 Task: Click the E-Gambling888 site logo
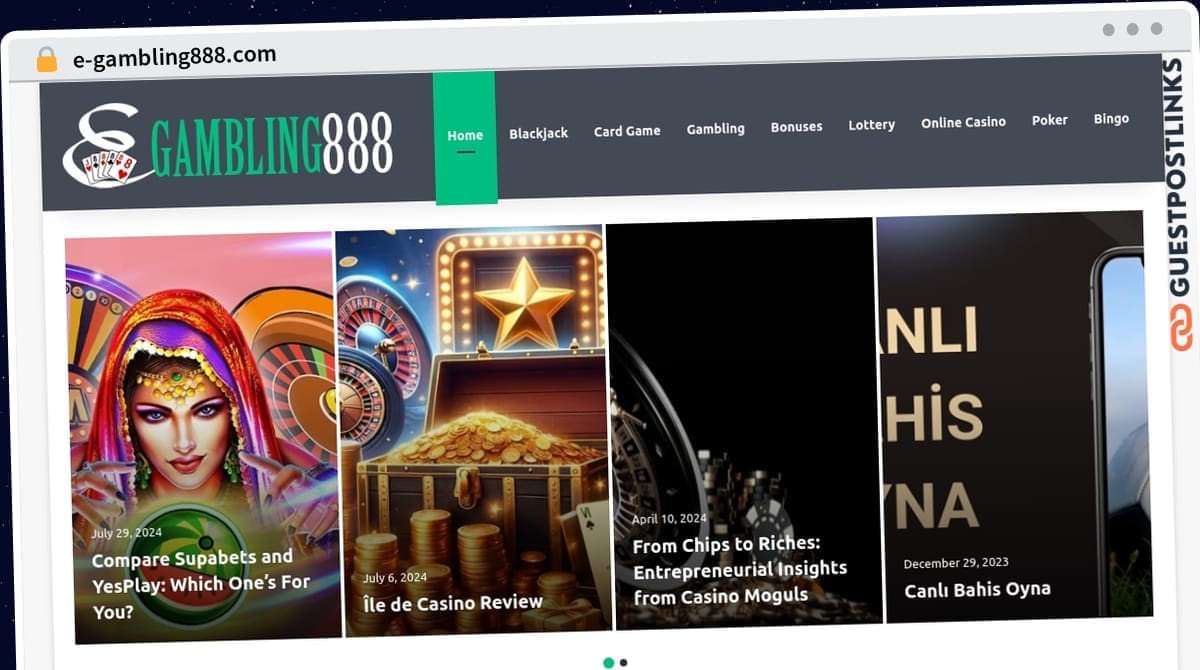tap(228, 144)
